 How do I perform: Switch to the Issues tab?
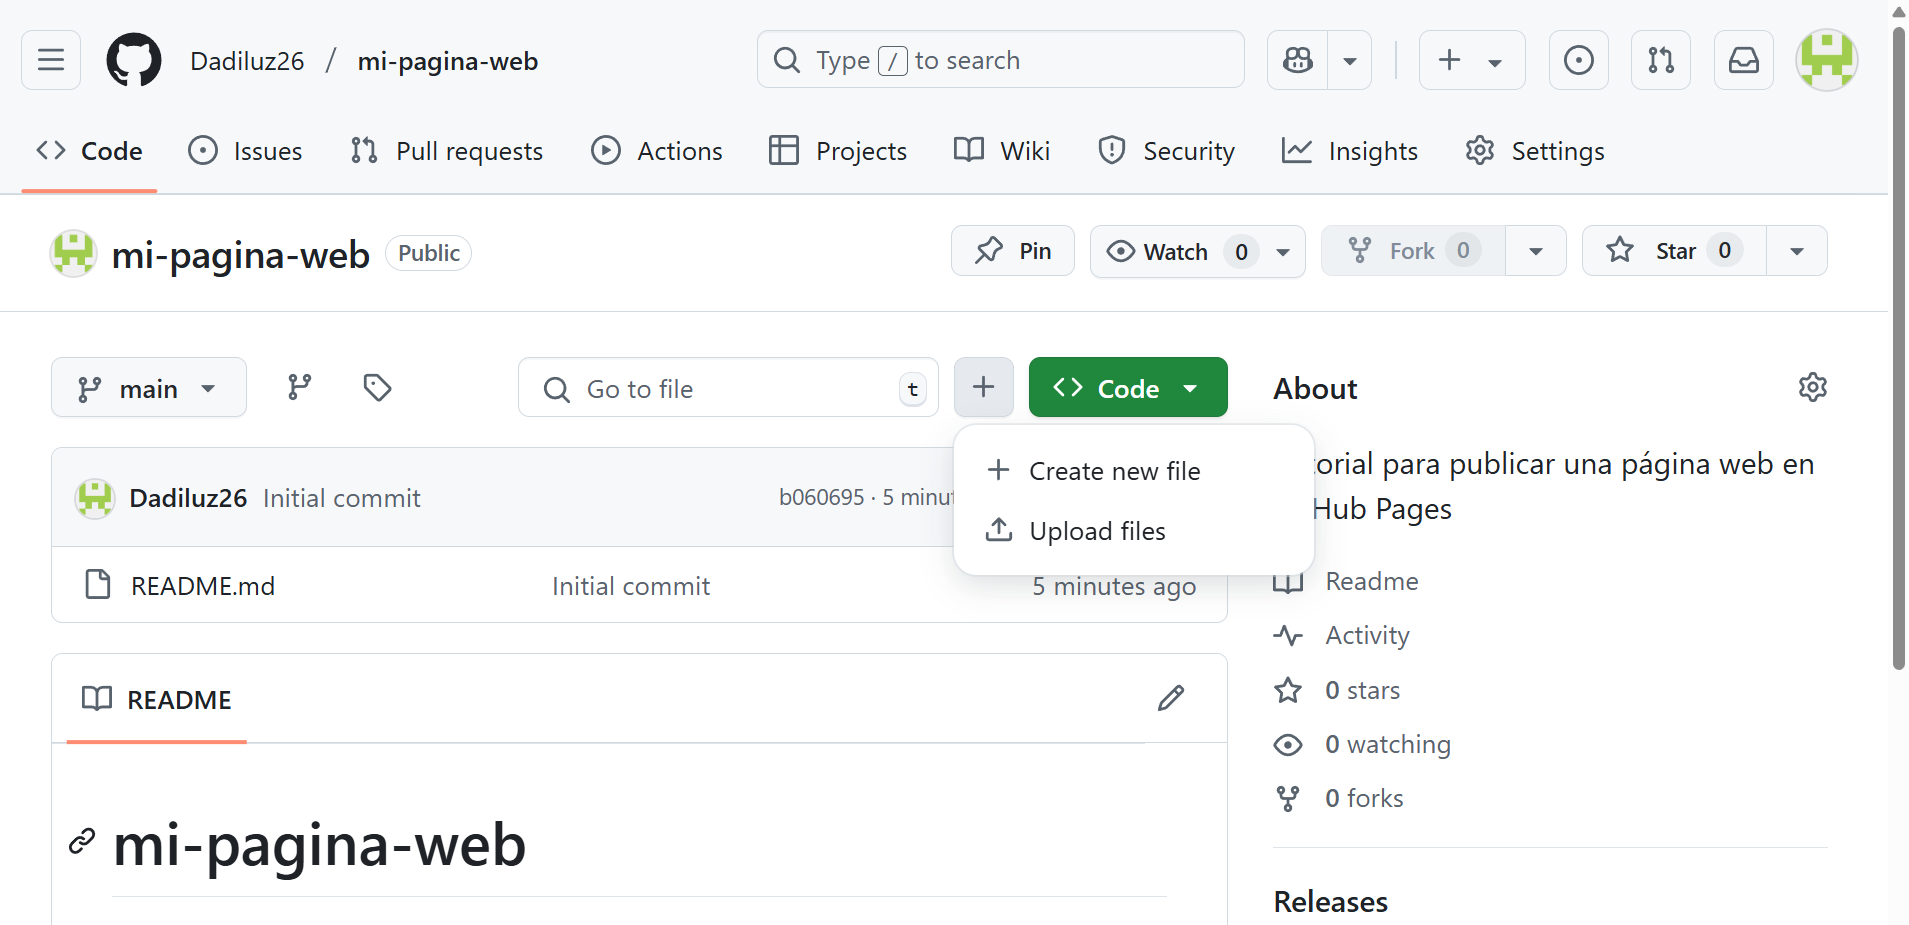click(245, 151)
